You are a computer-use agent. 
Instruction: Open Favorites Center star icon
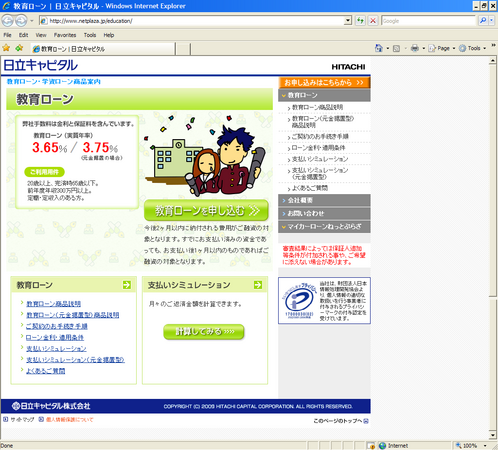coord(6,48)
